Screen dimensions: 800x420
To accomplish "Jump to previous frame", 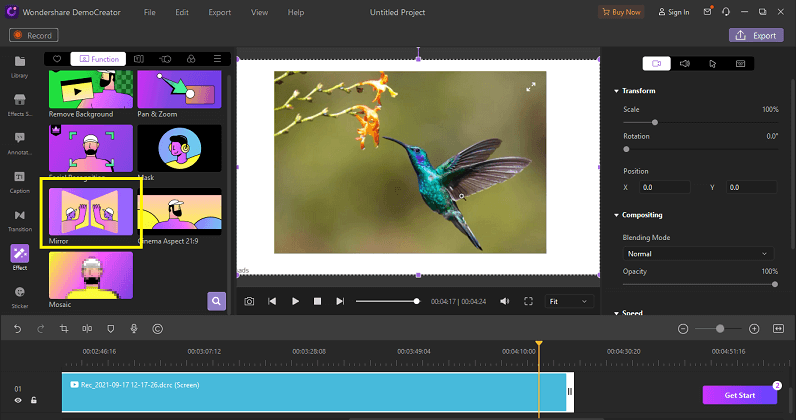I will pyautogui.click(x=272, y=302).
